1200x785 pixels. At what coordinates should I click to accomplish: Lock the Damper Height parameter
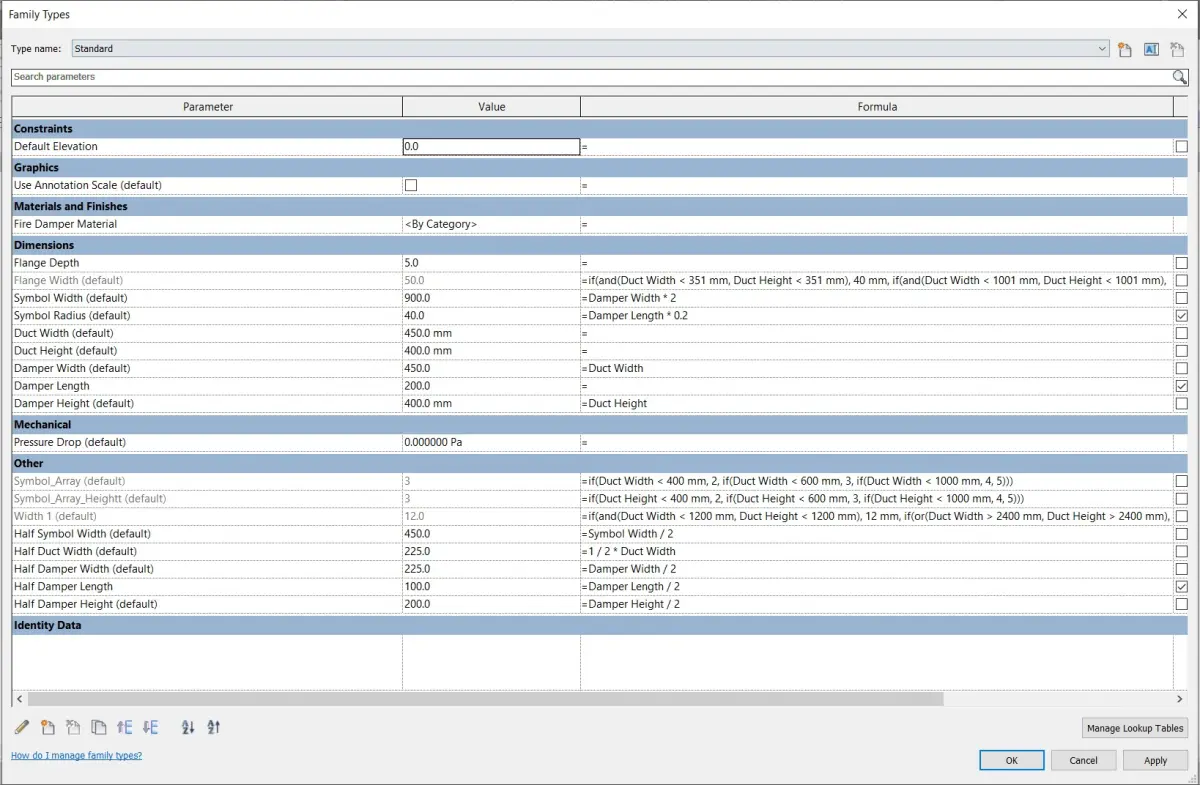pyautogui.click(x=1182, y=404)
